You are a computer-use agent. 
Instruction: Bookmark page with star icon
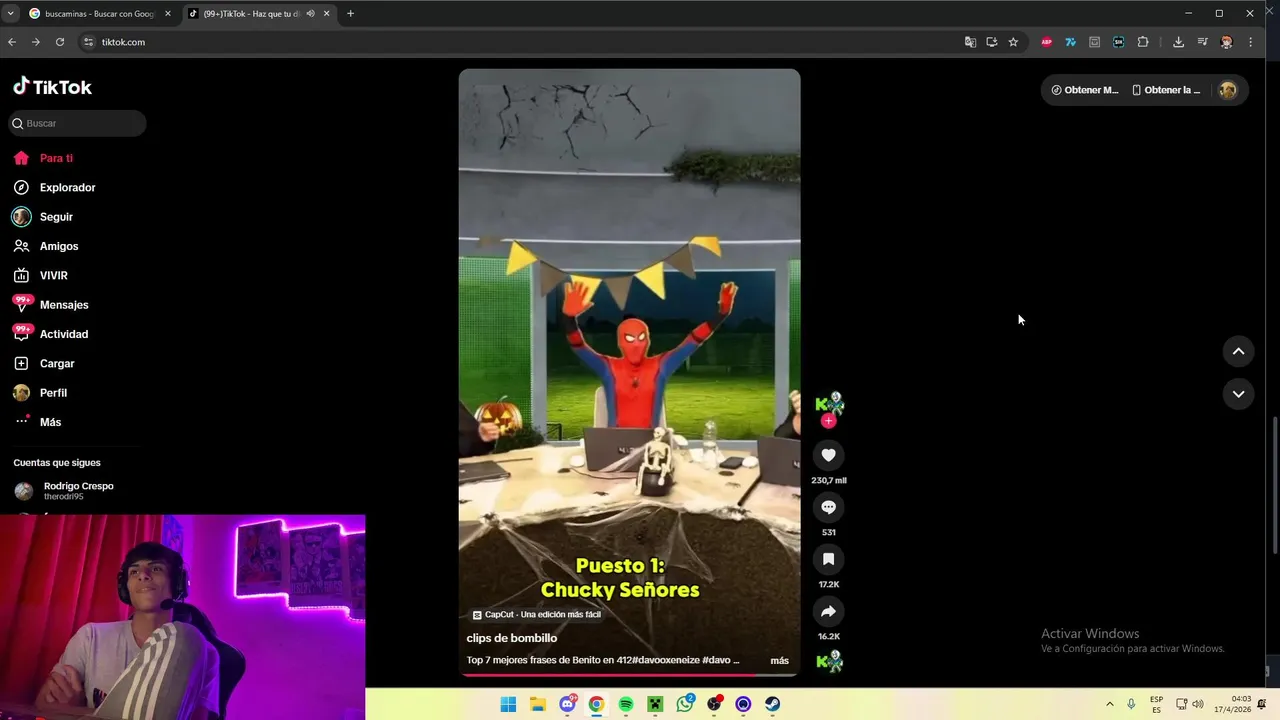click(1013, 42)
